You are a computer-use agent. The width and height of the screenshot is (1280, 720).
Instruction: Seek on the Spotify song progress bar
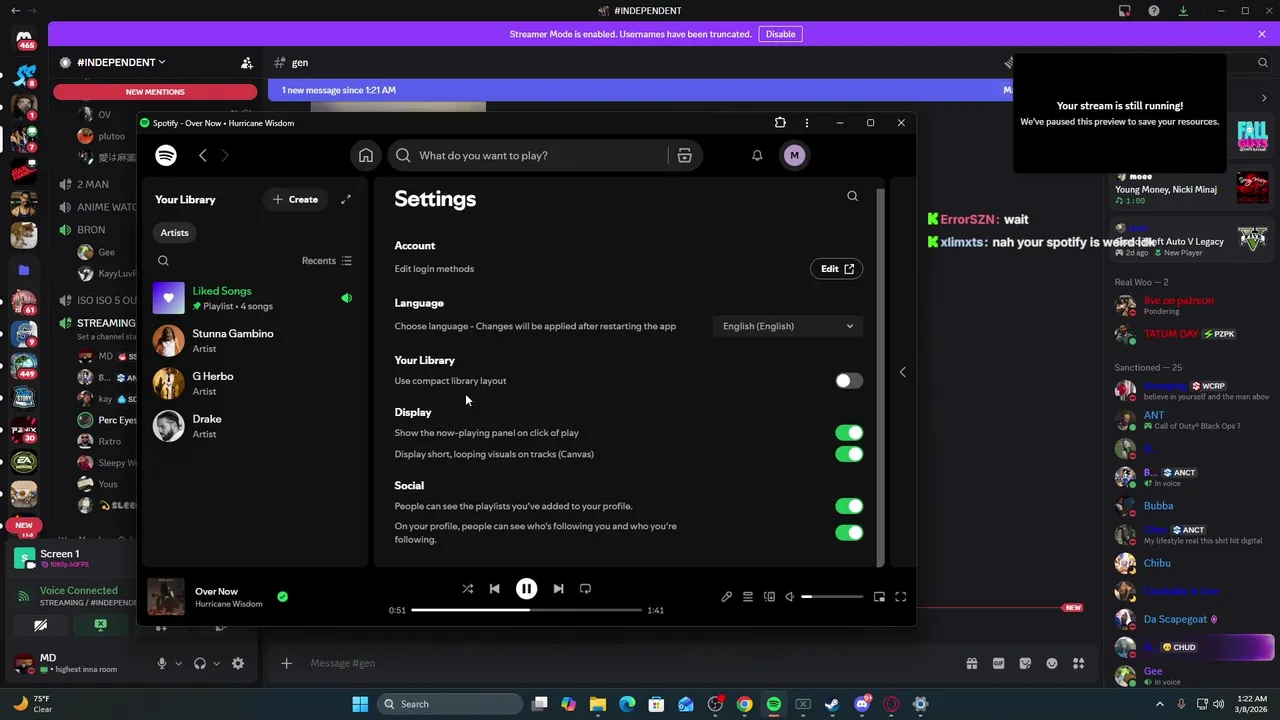526,610
